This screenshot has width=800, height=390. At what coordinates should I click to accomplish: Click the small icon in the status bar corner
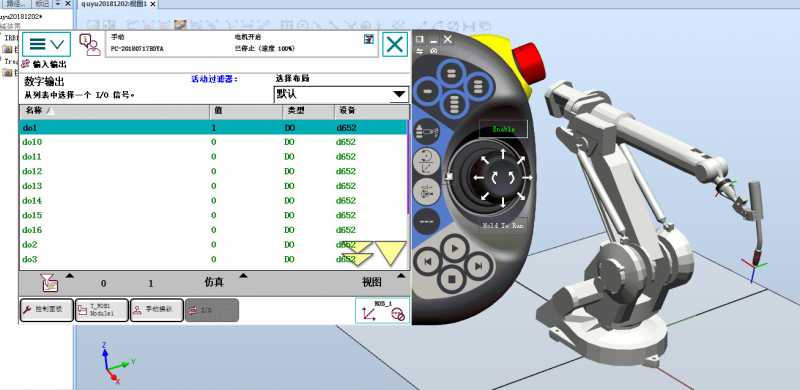tap(368, 39)
